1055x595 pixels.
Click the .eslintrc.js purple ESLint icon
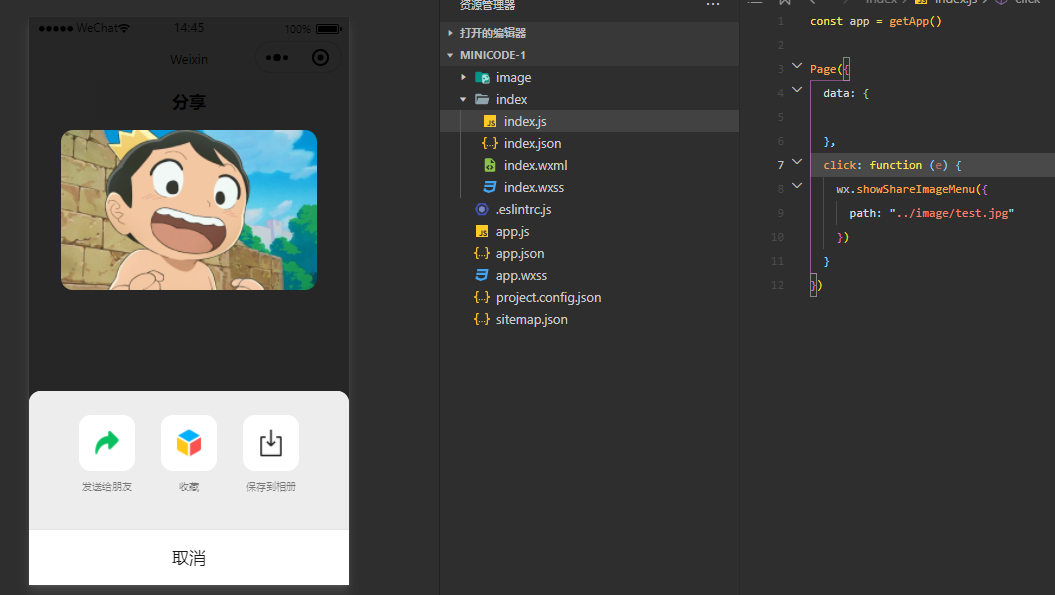pos(482,209)
